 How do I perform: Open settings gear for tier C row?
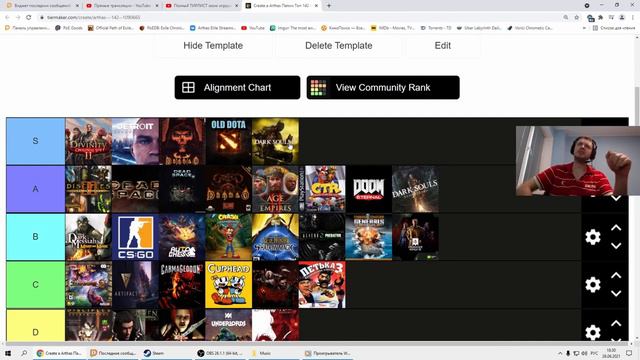point(593,284)
